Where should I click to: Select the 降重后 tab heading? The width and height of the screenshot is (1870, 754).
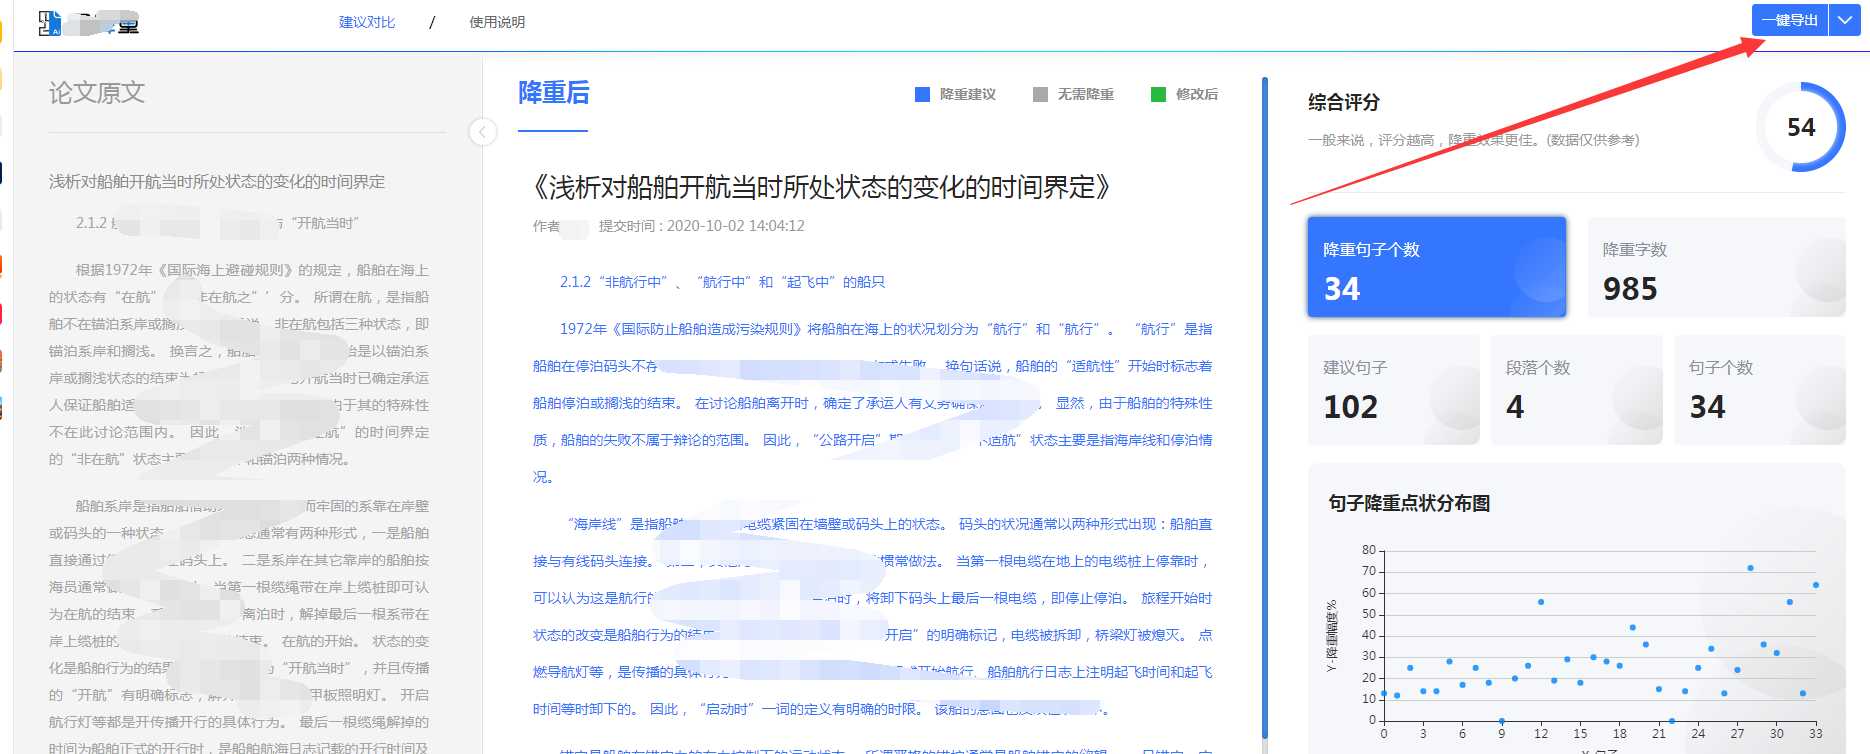[553, 93]
